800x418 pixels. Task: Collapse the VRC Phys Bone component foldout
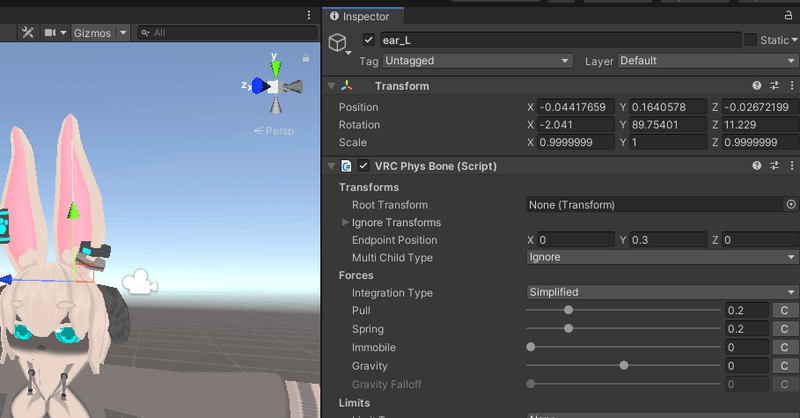point(332,166)
